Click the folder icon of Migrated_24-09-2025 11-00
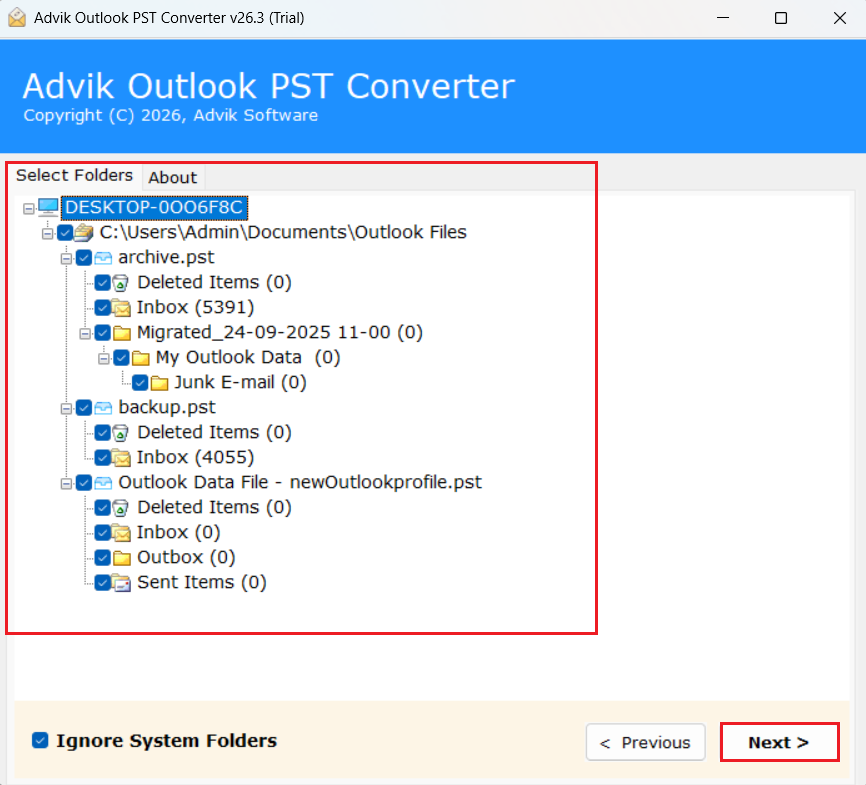Screen dimensions: 866x785 tap(122, 333)
